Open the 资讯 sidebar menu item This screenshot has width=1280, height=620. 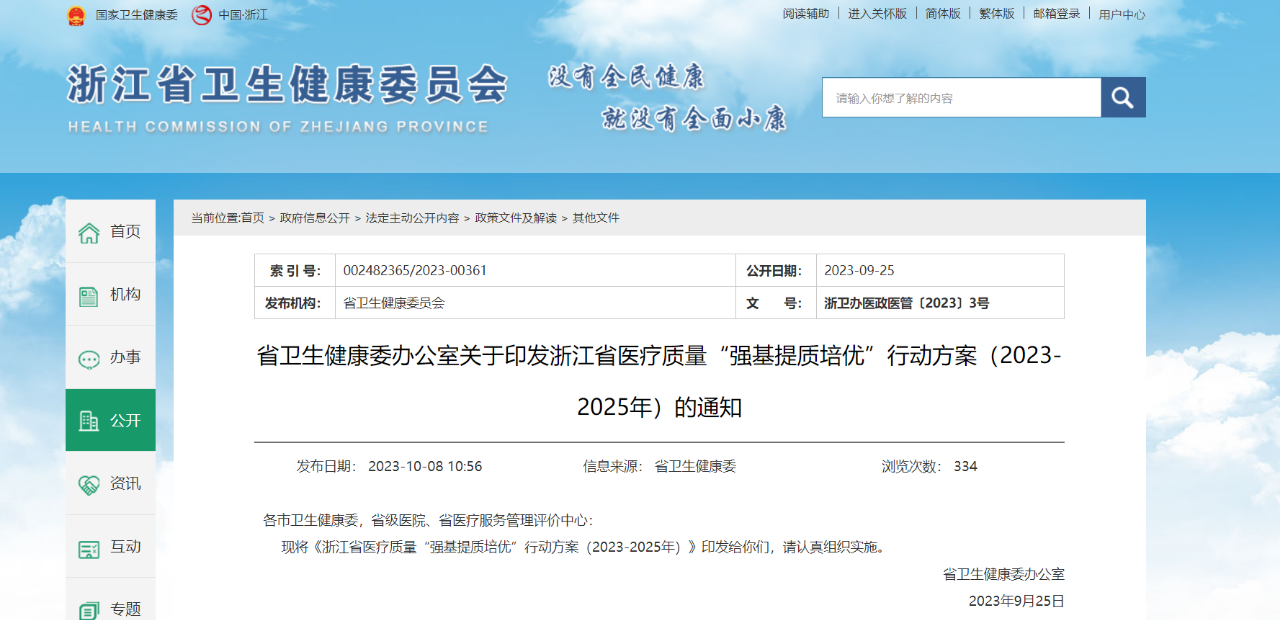(111, 483)
